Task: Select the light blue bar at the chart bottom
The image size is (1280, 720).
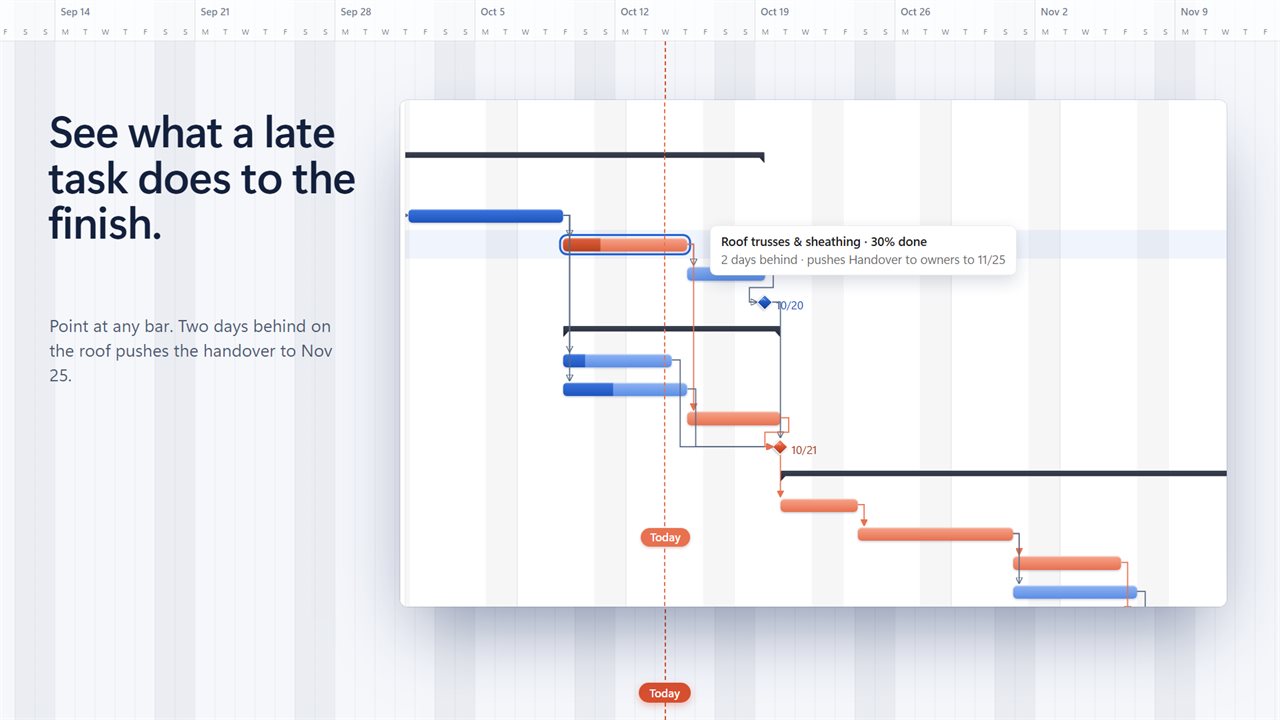Action: coord(1075,592)
